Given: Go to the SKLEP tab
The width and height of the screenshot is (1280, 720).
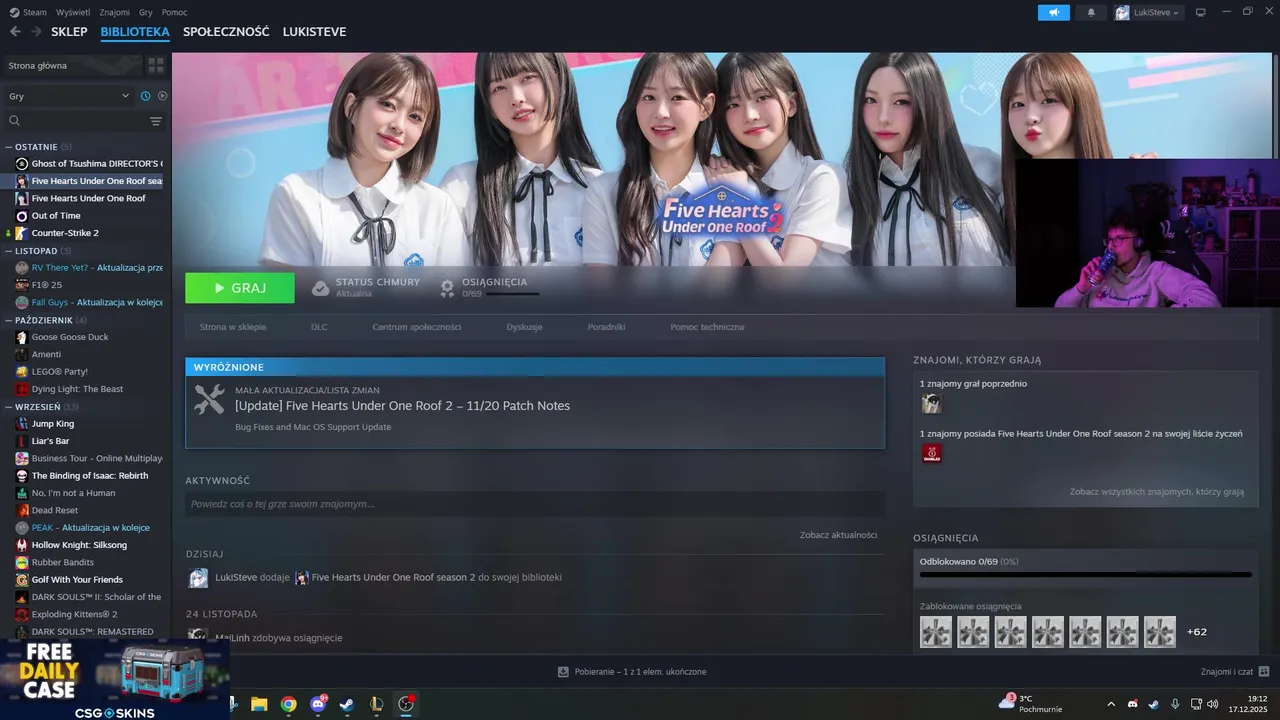Looking at the screenshot, I should point(69,32).
